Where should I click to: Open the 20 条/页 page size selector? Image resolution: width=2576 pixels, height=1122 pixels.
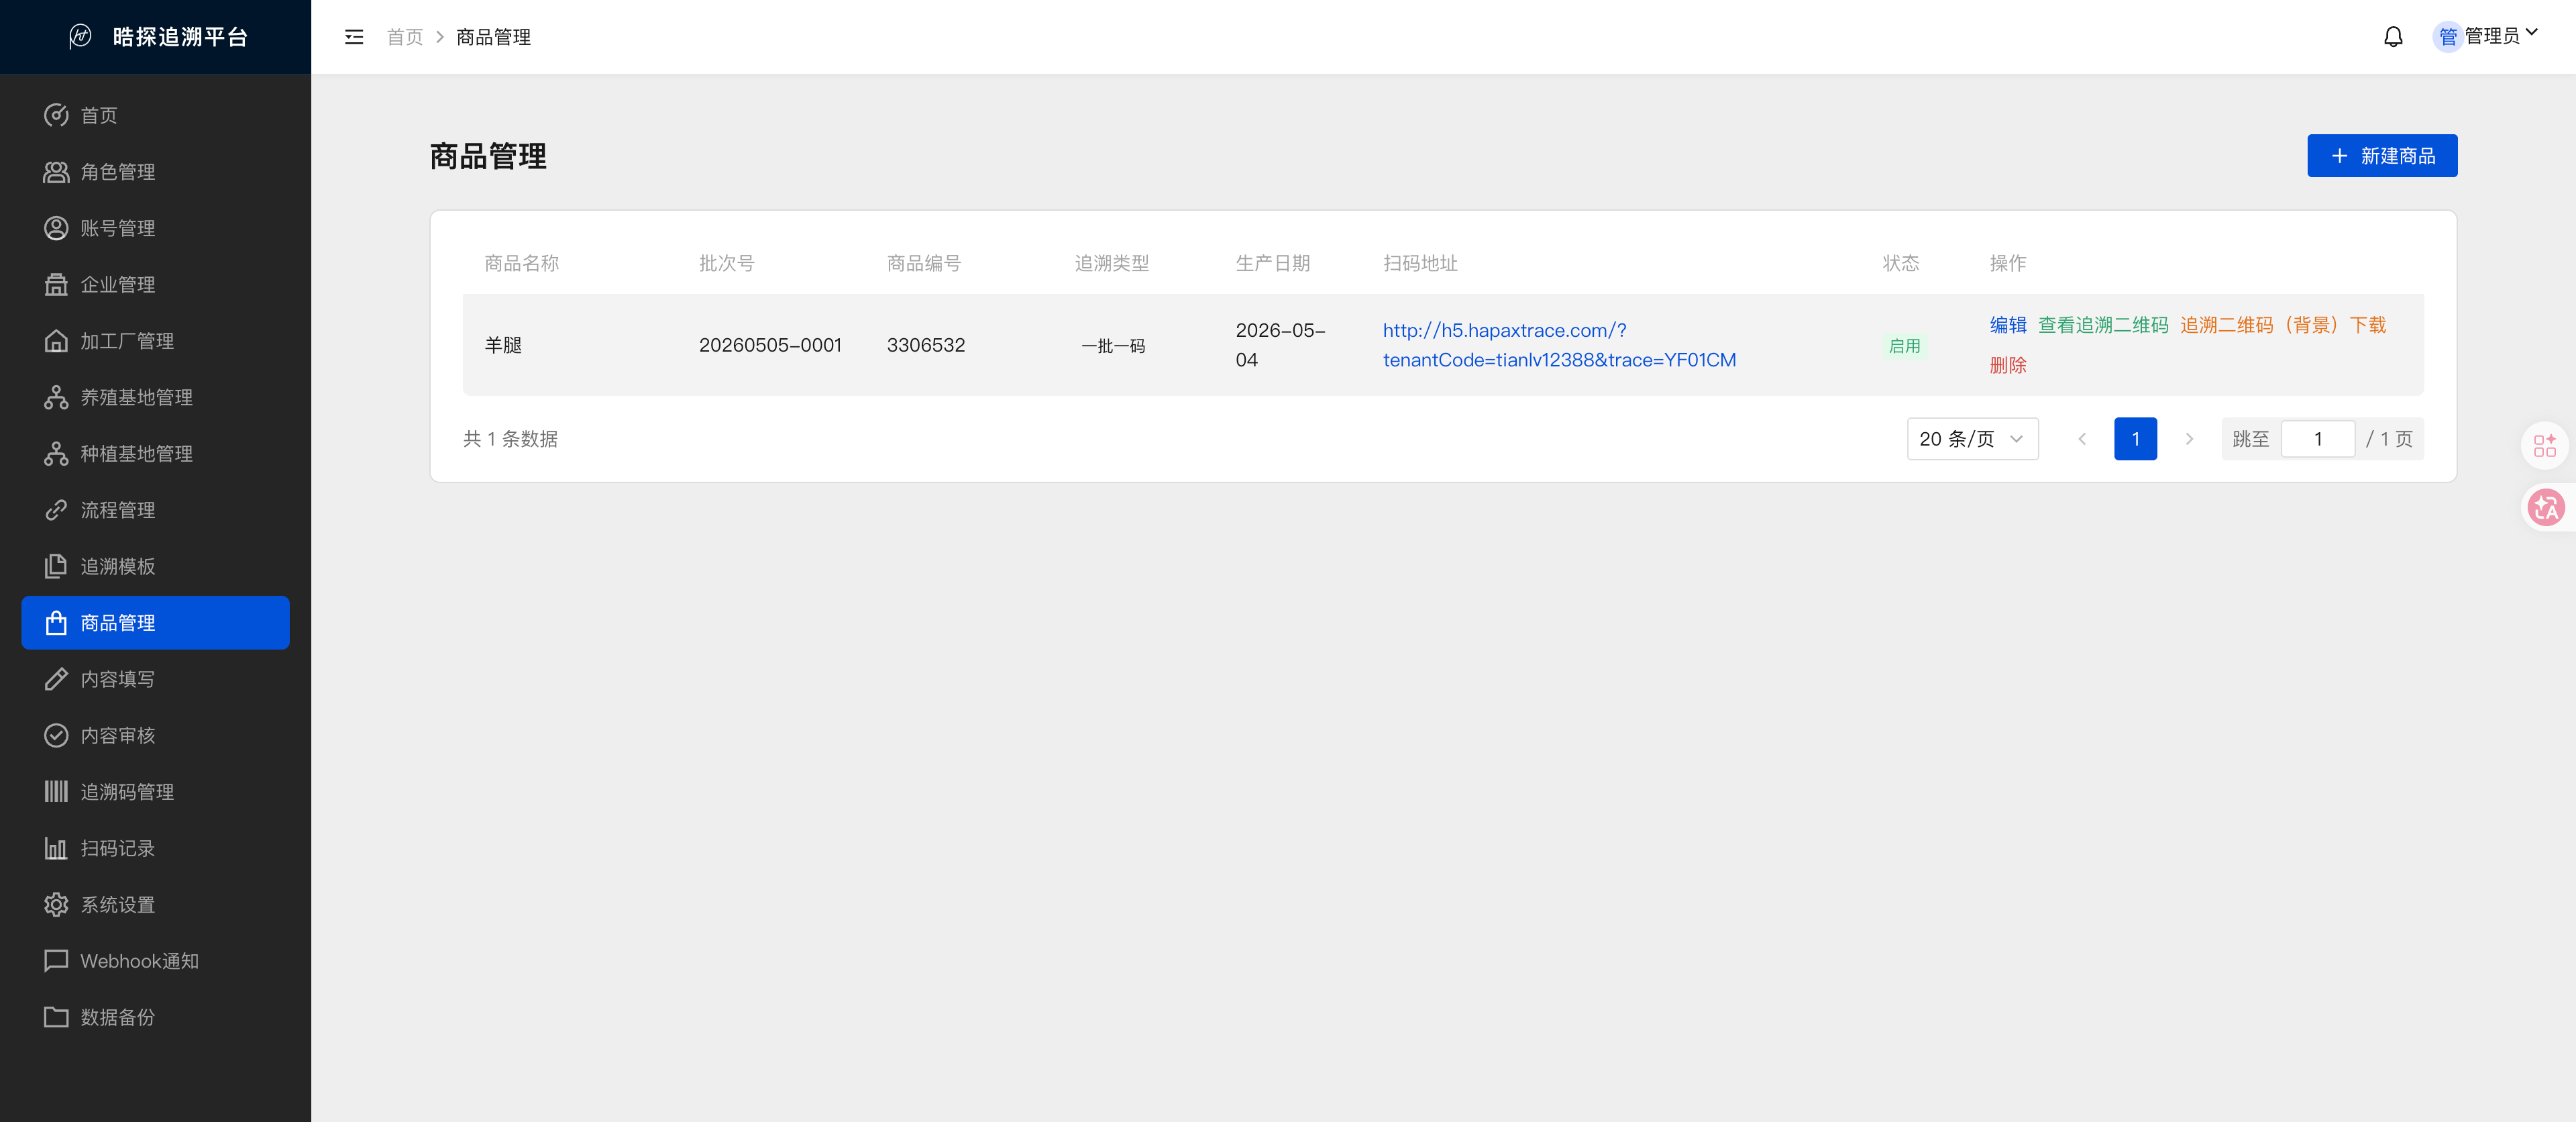tap(1972, 439)
